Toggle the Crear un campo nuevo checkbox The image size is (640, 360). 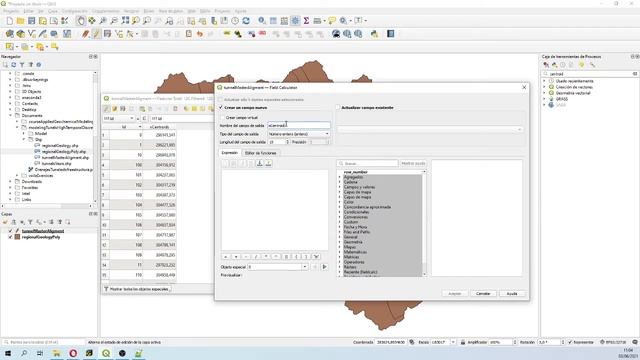pyautogui.click(x=221, y=108)
